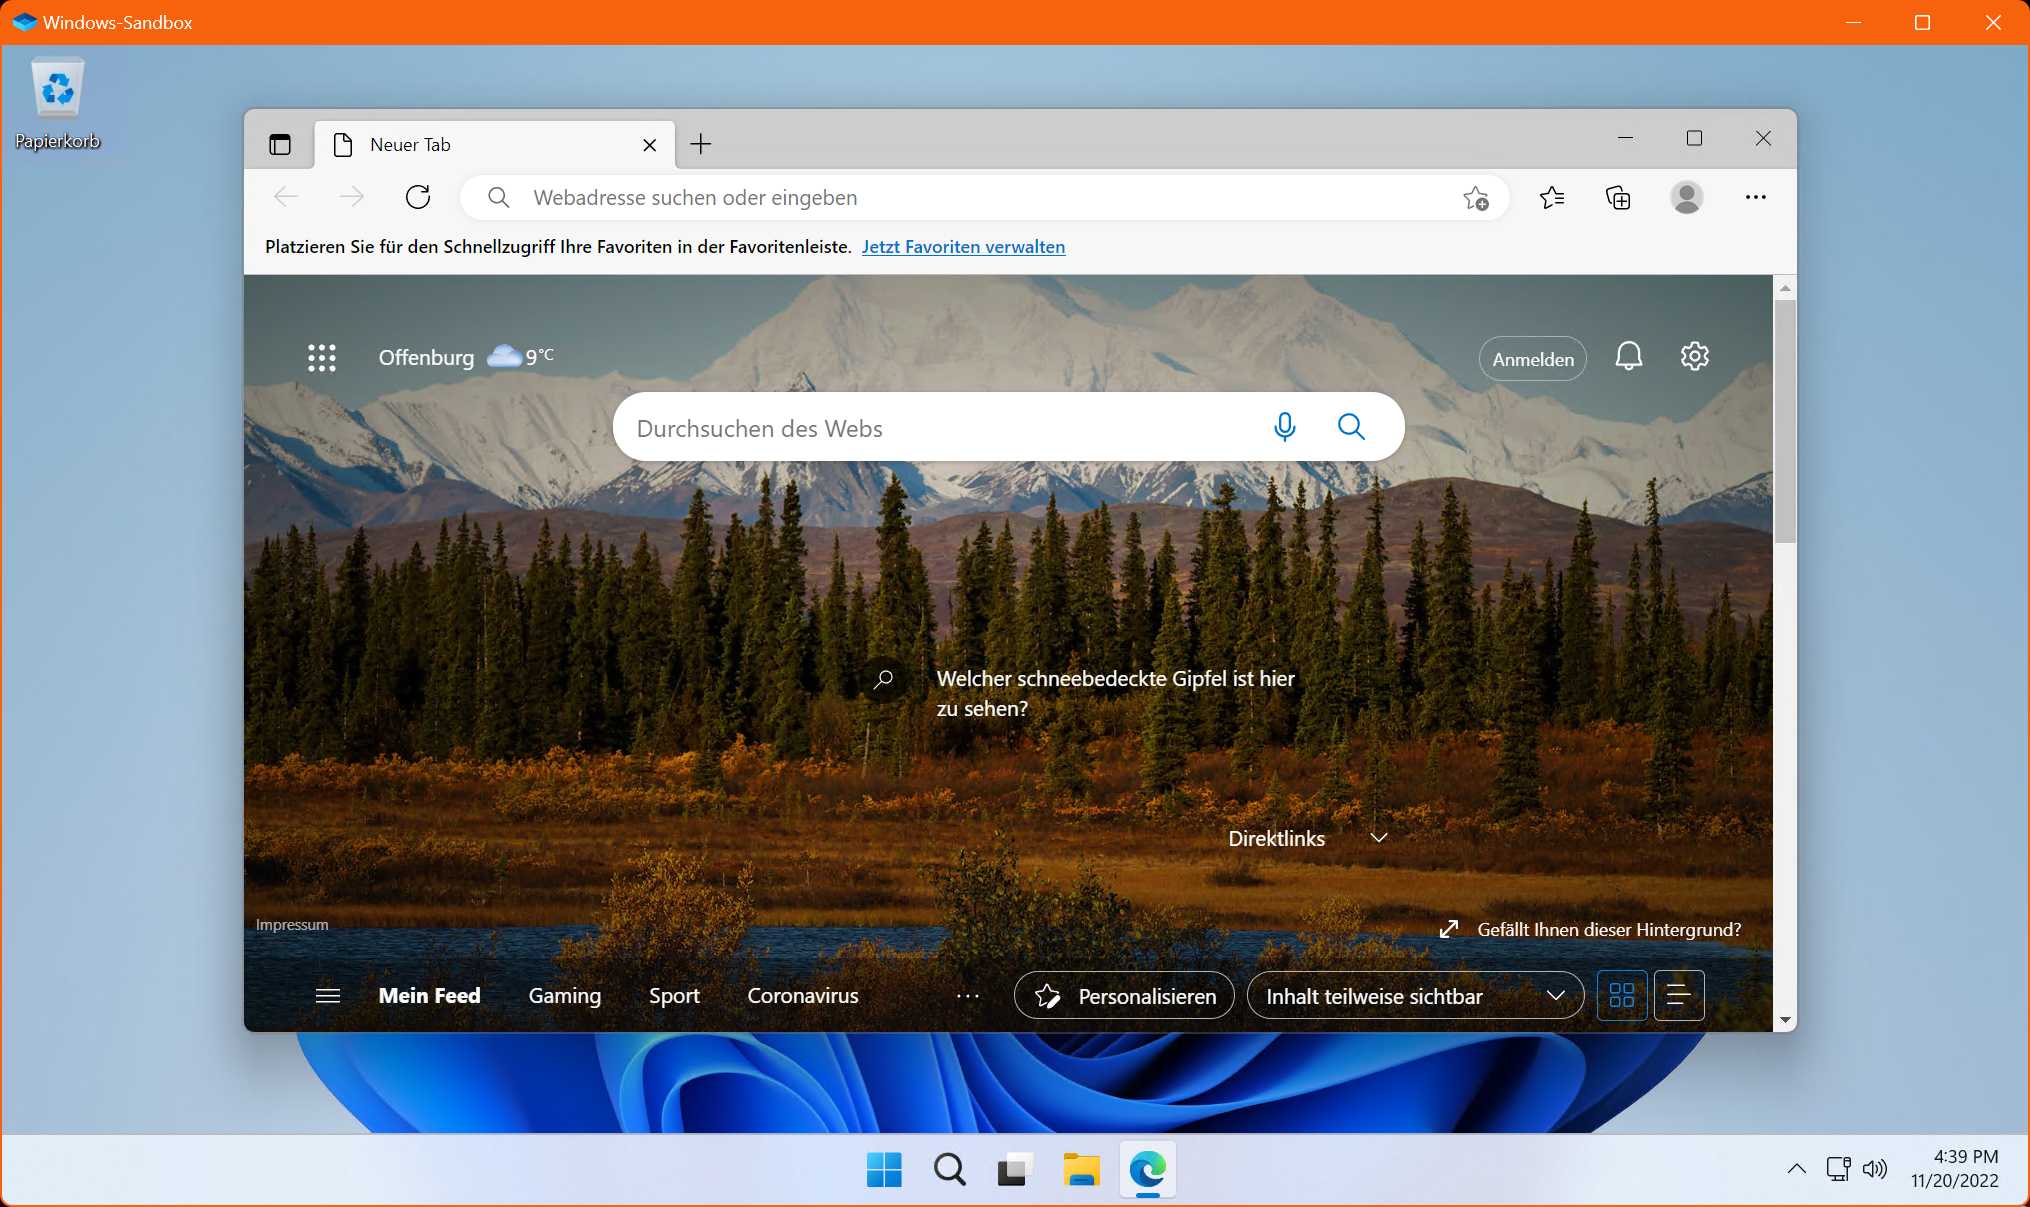Viewport: 2030px width, 1207px height.
Task: Open the Collections panel in Edge
Action: tap(1618, 197)
